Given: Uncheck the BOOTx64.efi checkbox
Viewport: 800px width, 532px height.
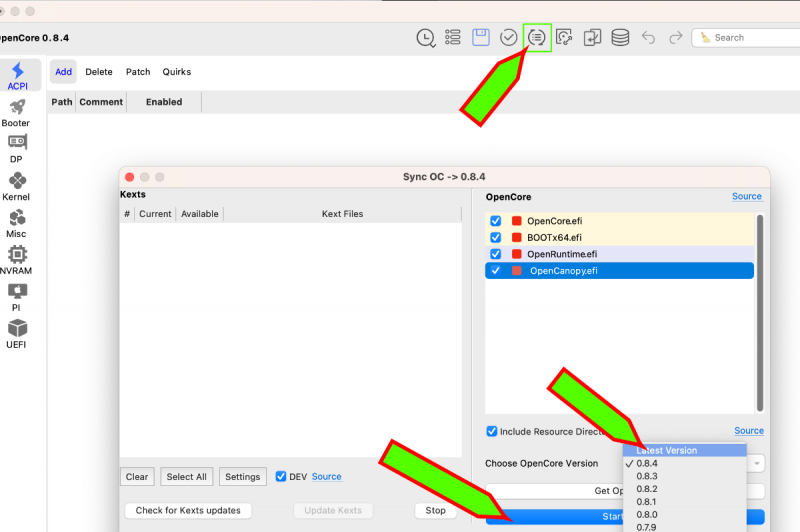Looking at the screenshot, I should click(x=495, y=237).
